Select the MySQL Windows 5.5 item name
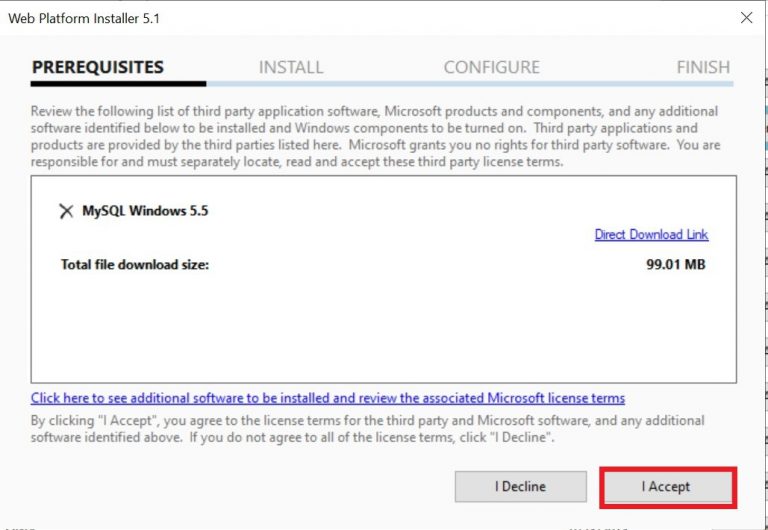Viewport: 768px width, 530px height. tap(145, 211)
